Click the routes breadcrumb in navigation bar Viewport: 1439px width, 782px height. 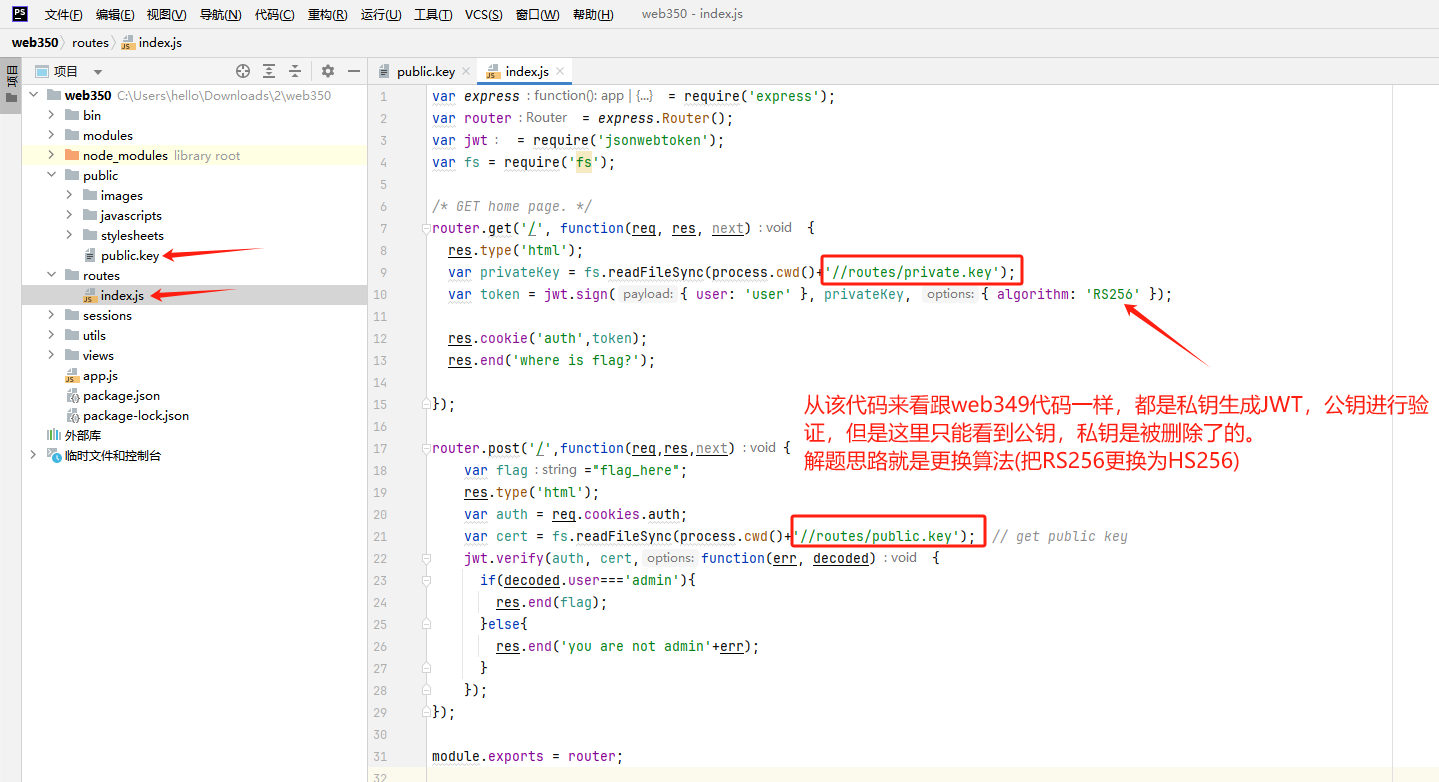point(90,43)
